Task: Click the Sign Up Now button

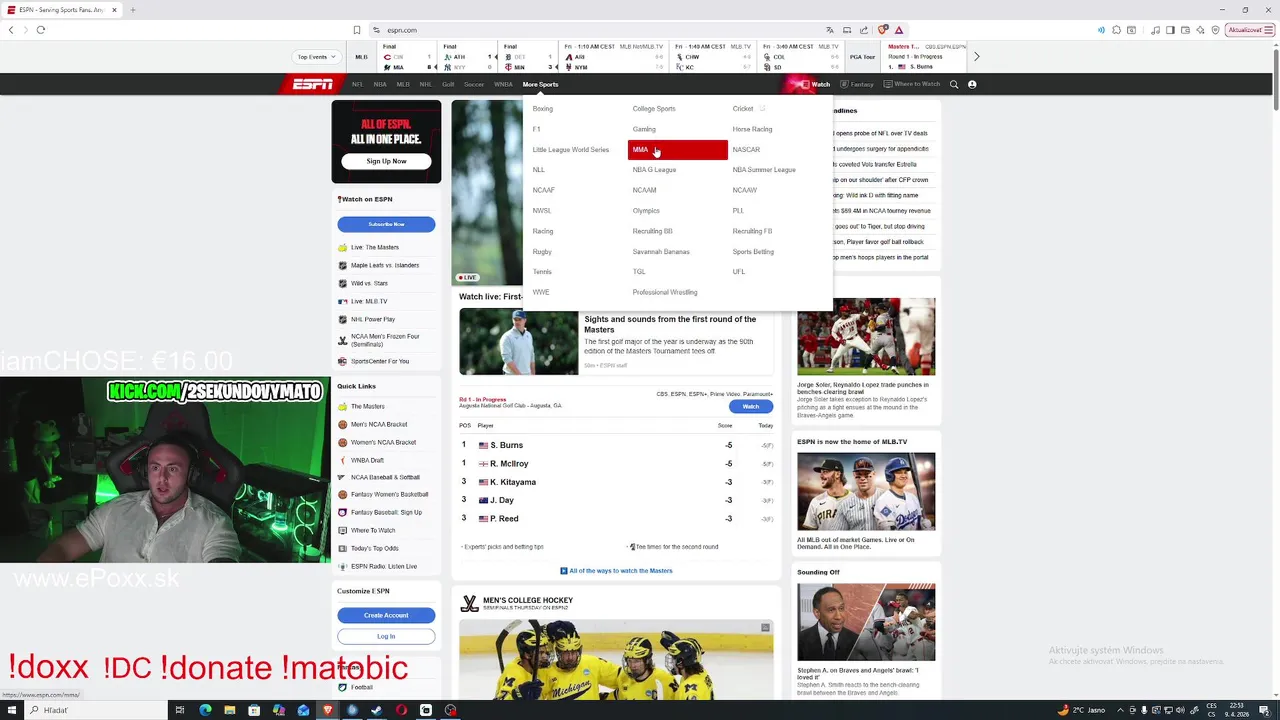Action: (x=386, y=161)
